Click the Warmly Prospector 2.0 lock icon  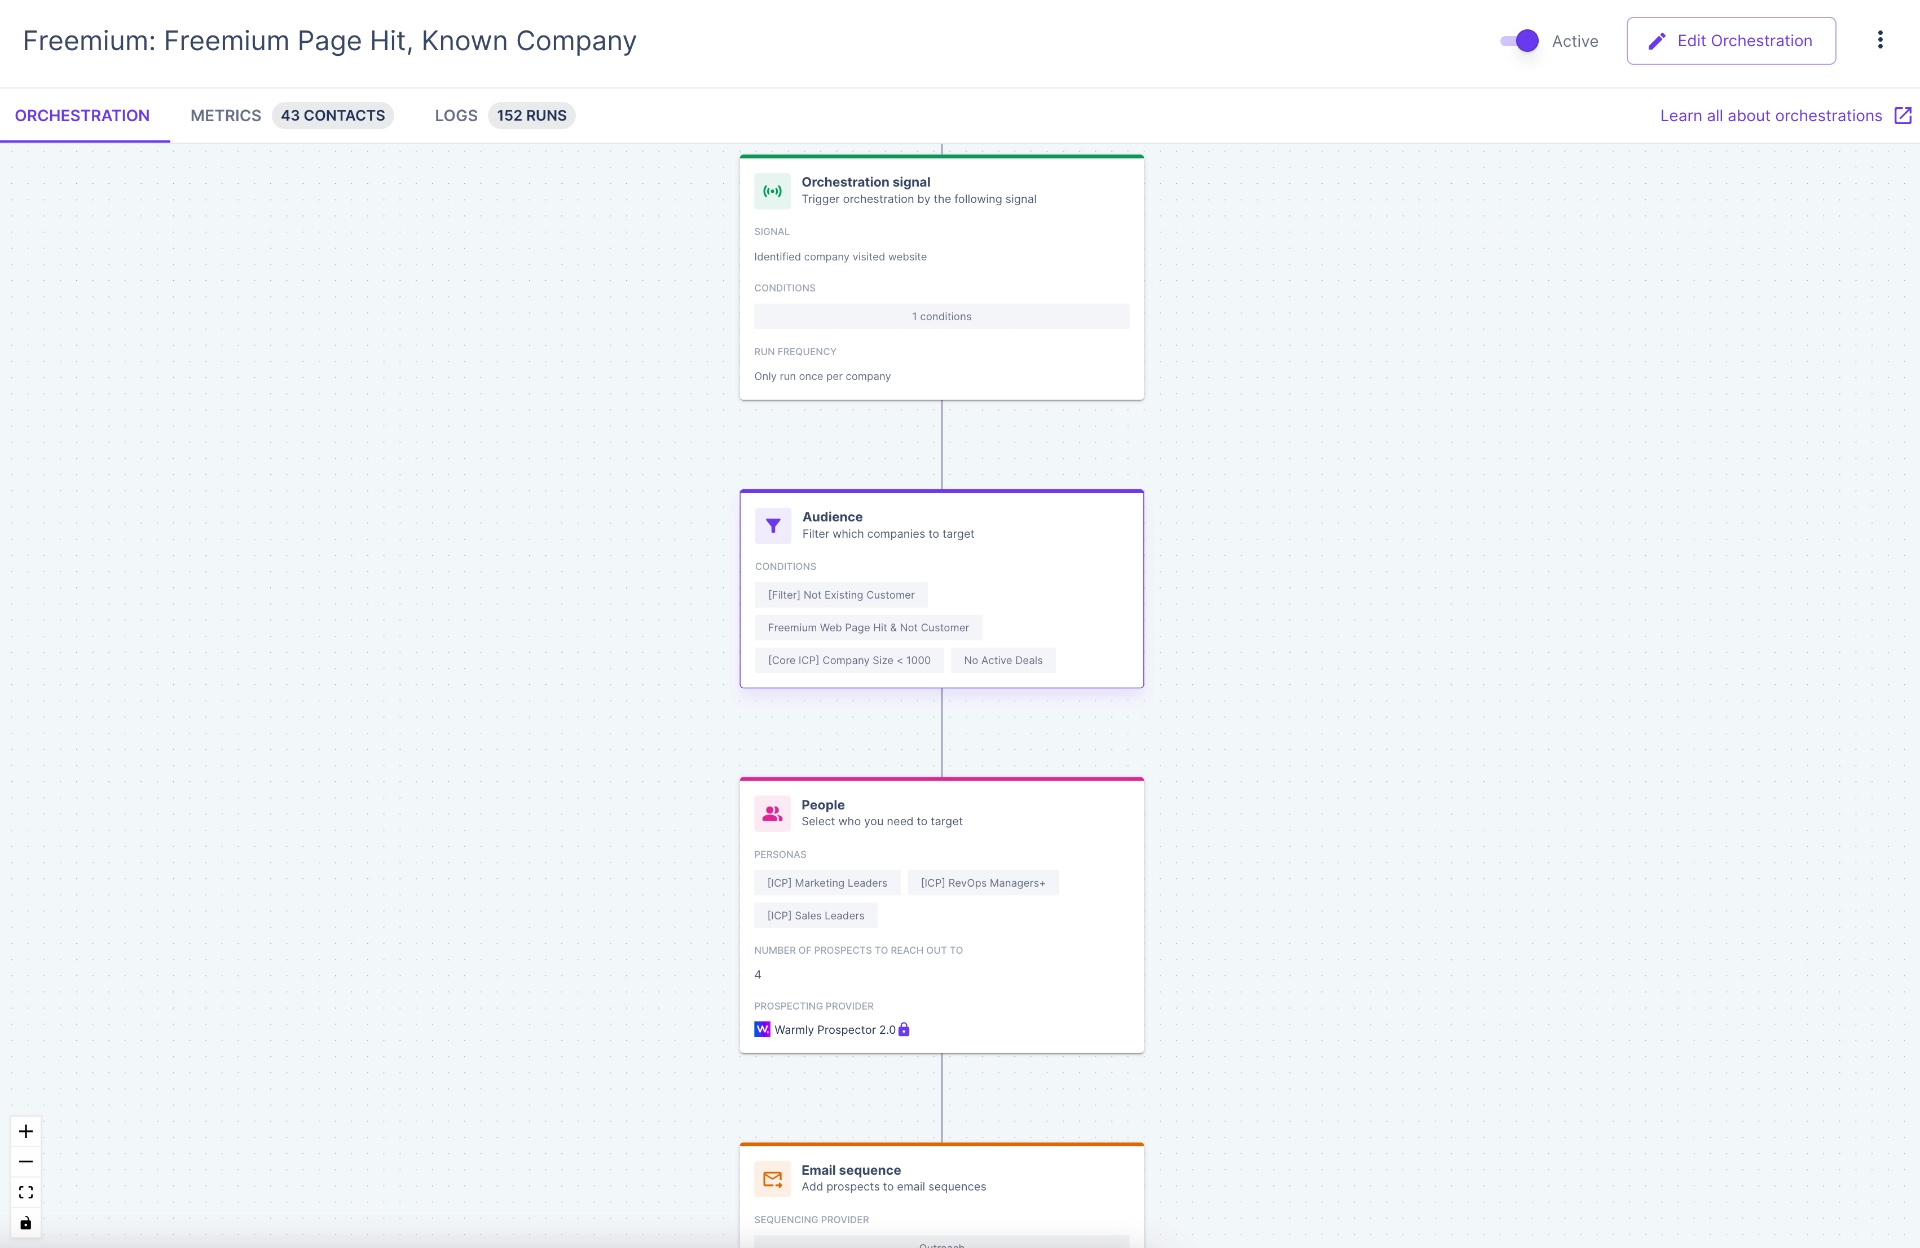pos(904,1029)
